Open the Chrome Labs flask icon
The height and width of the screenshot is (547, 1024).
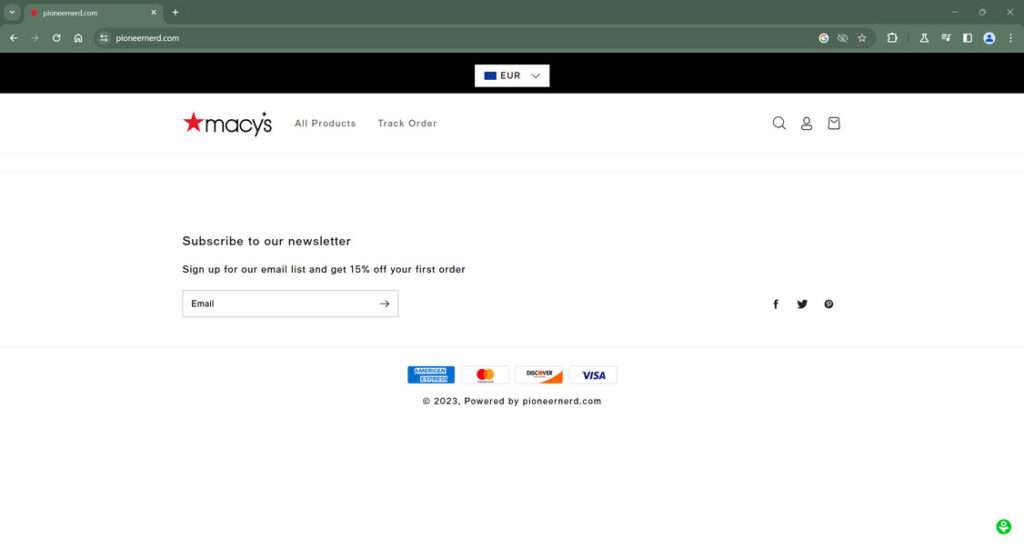tap(924, 38)
